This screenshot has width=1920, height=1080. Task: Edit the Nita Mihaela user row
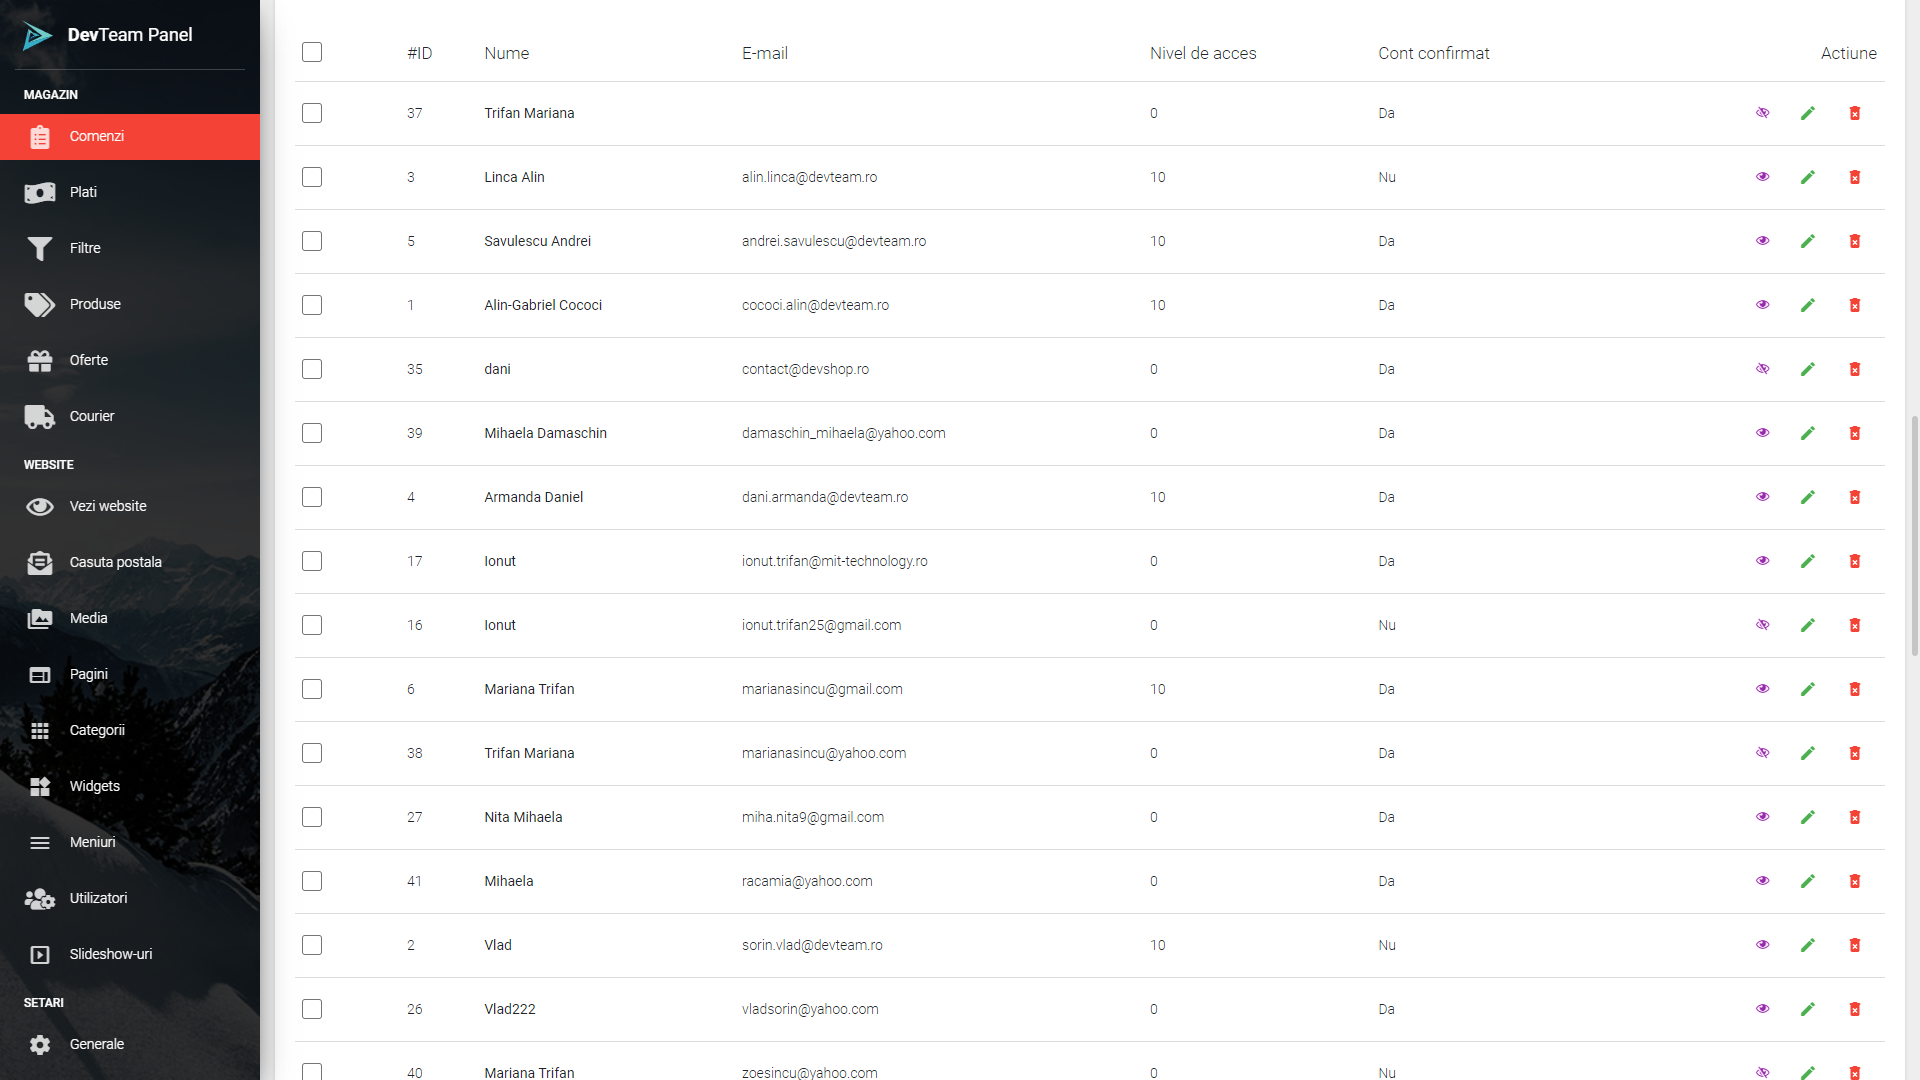point(1808,817)
